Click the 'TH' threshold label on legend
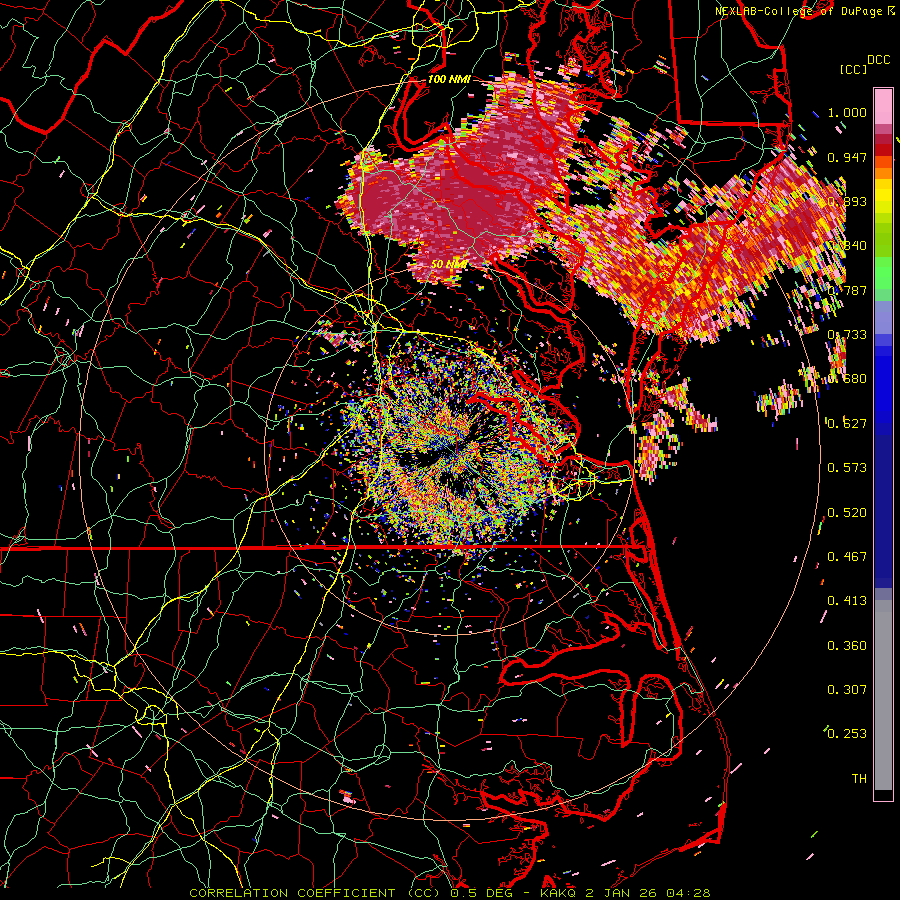 click(x=859, y=779)
